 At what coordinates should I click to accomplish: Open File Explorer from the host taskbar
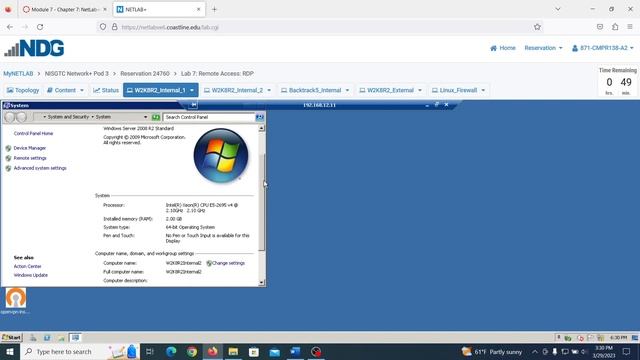(233, 351)
